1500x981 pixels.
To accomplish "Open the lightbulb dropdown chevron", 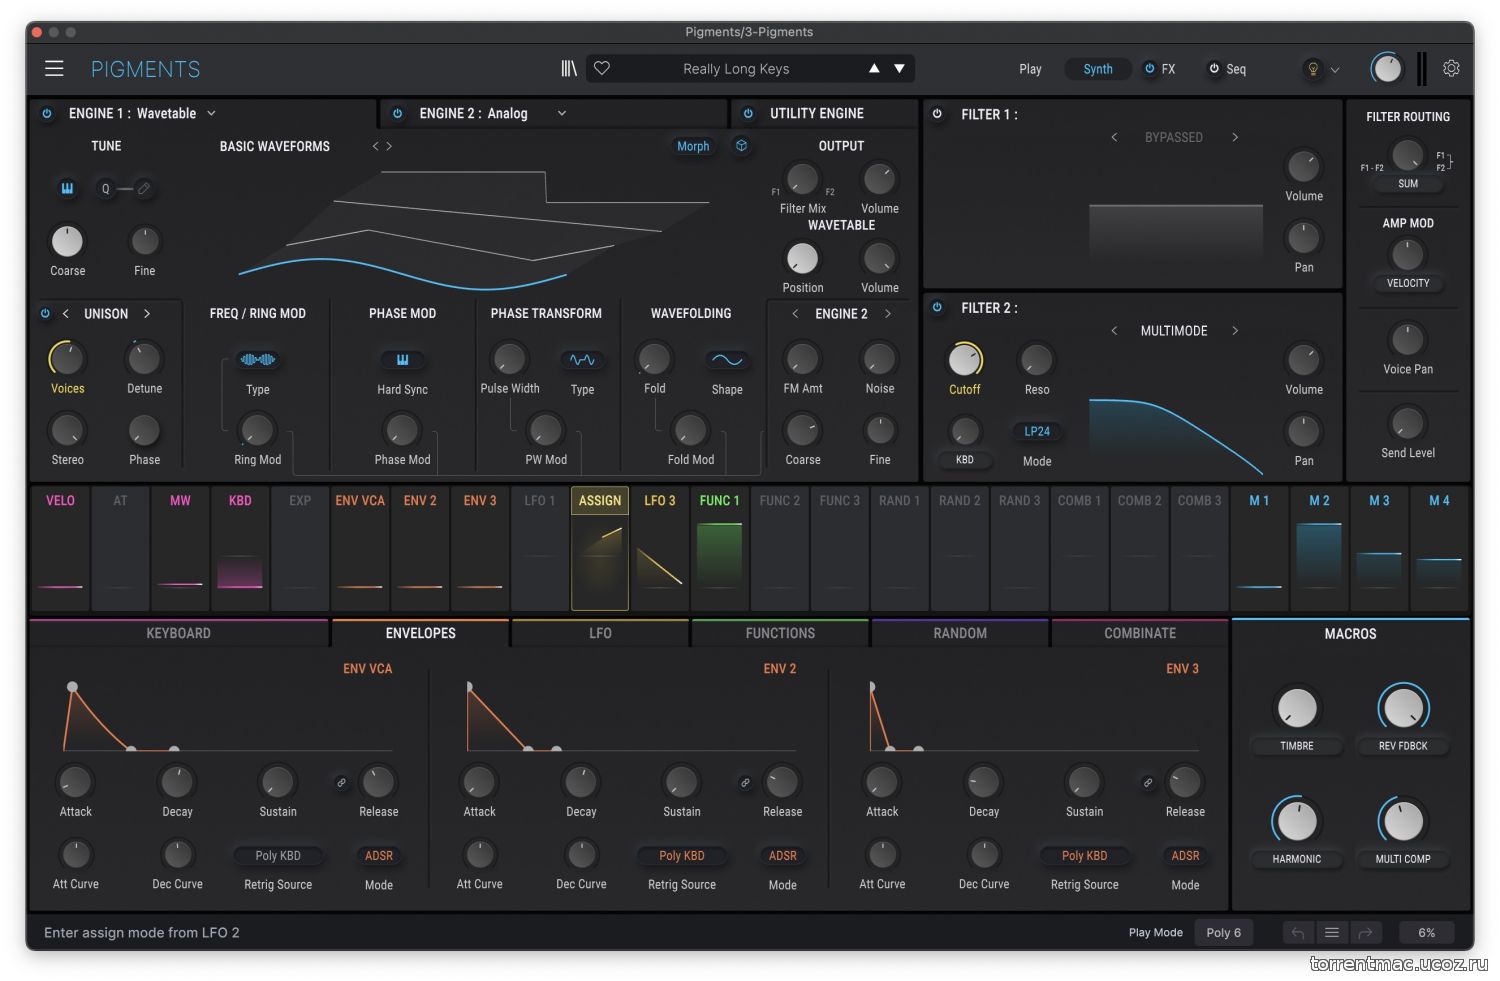I will point(1335,70).
